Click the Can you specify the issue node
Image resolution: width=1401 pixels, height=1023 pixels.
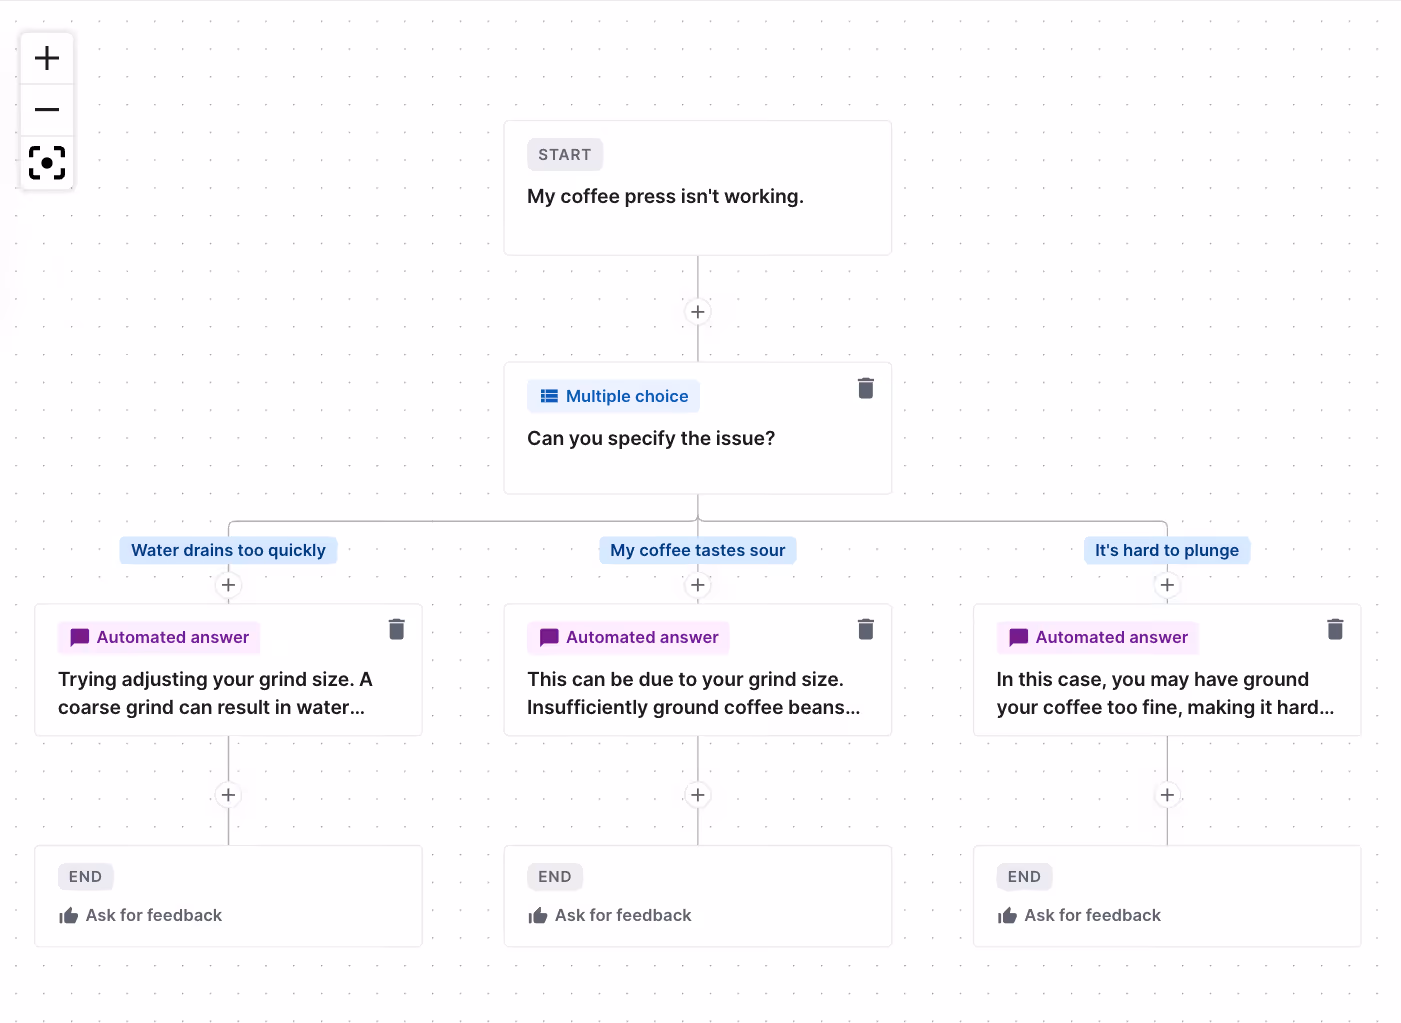click(697, 438)
